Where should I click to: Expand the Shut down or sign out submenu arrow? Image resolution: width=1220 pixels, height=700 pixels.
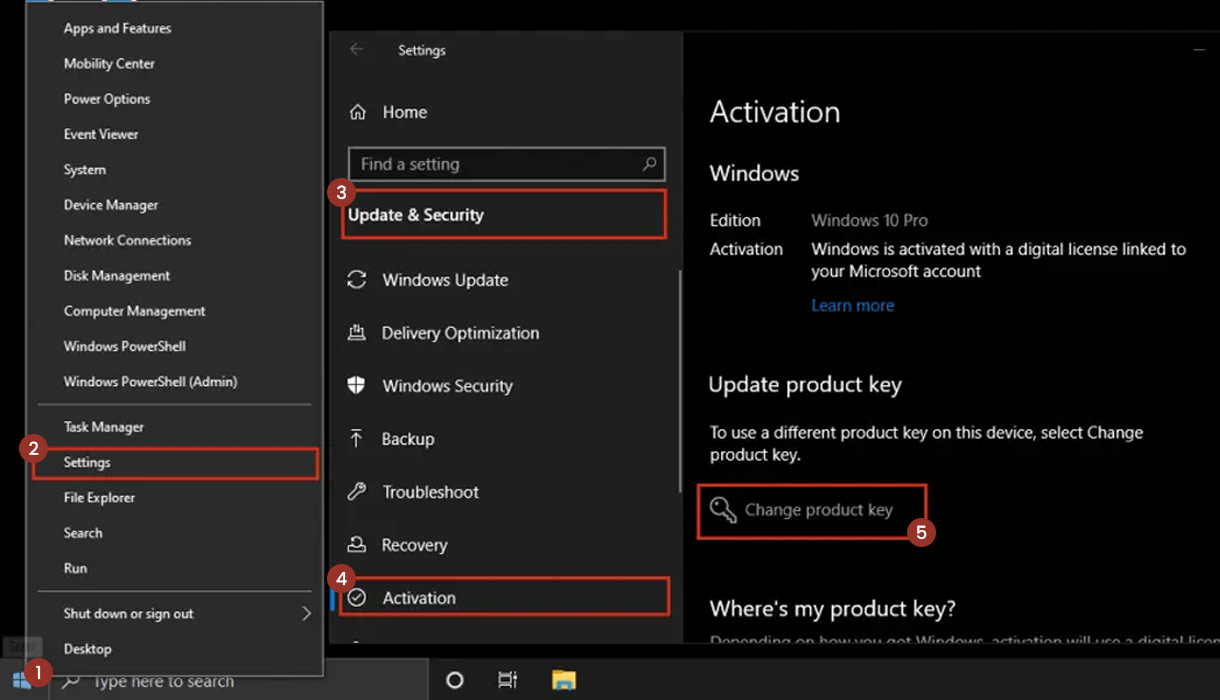306,614
